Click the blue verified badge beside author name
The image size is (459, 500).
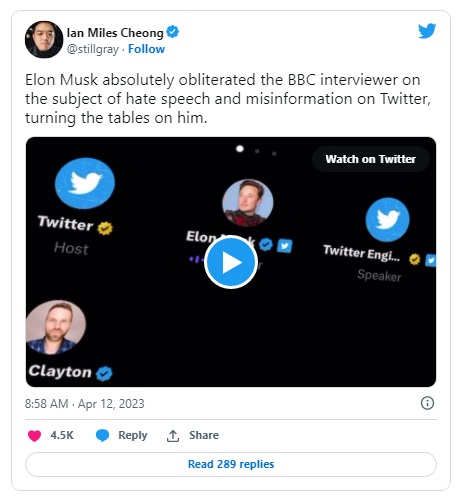[x=172, y=32]
